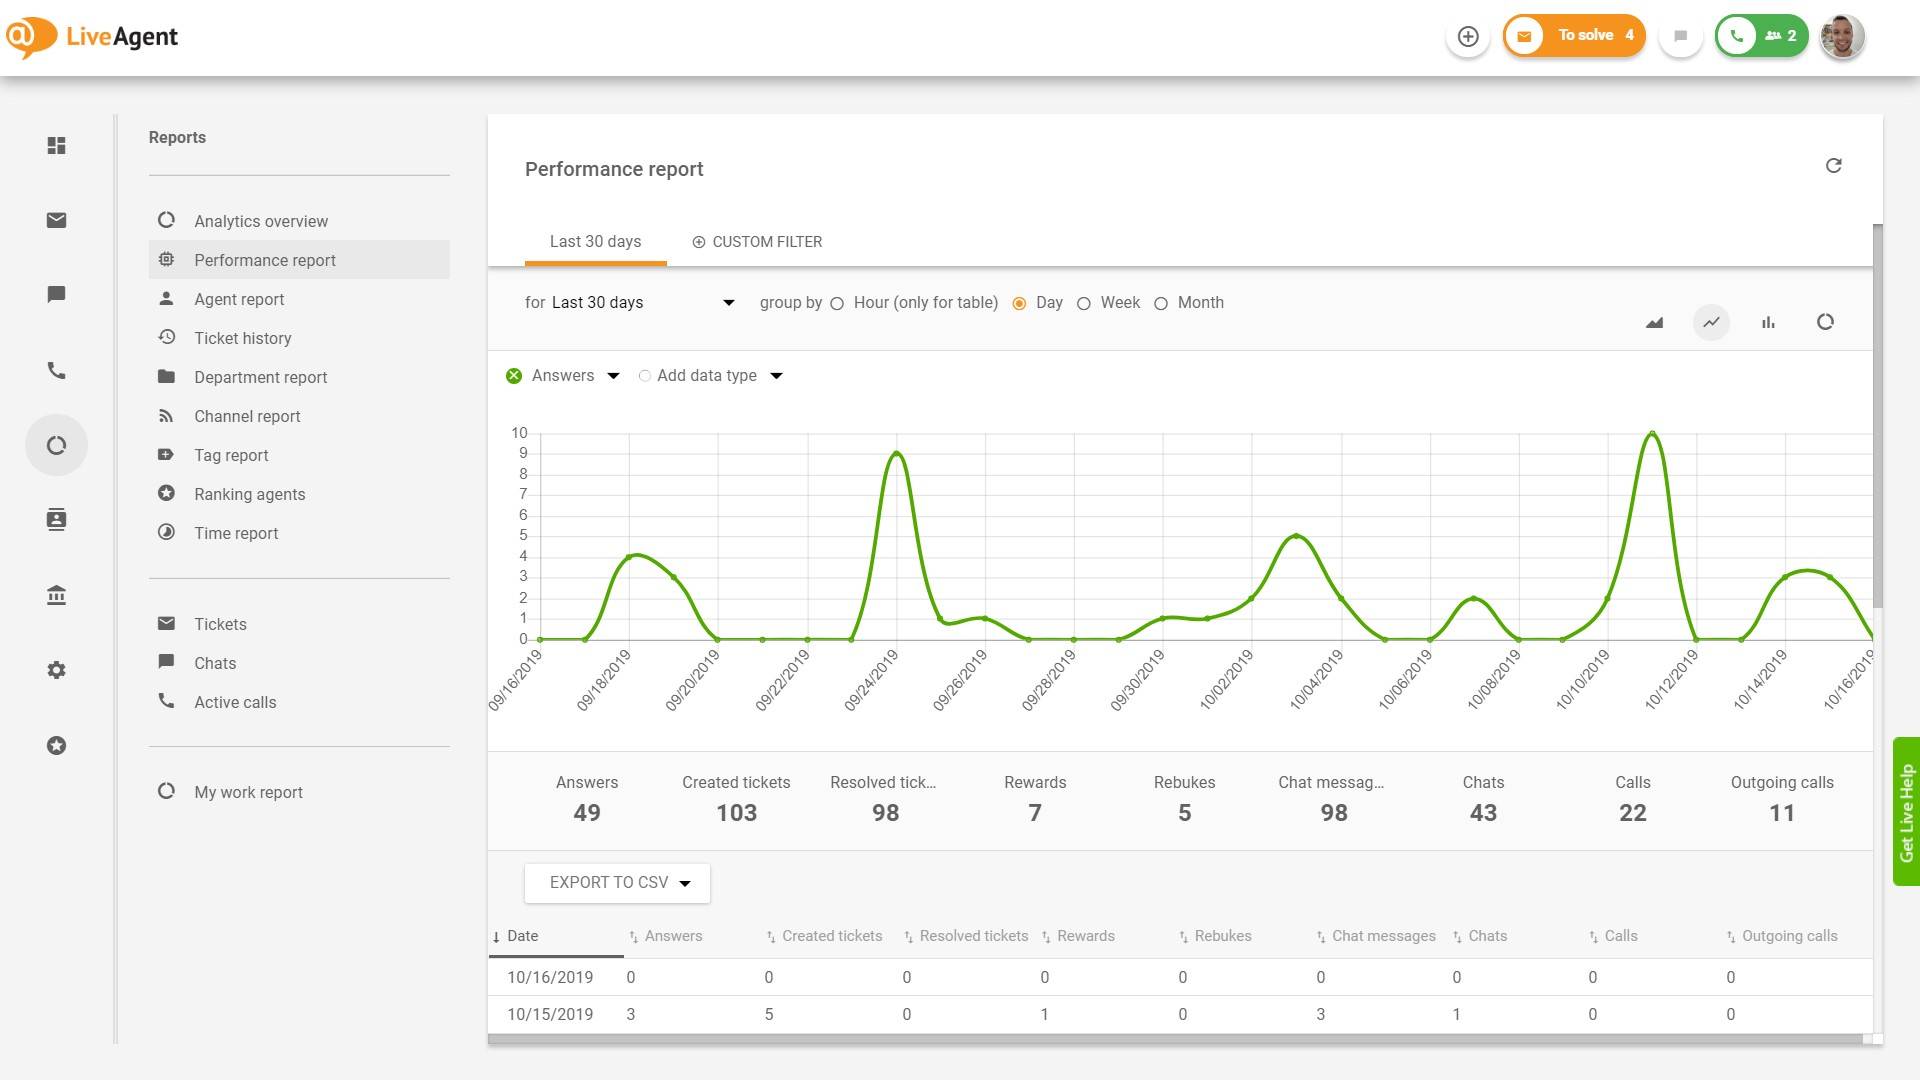Open the Get Live Help side button
The image size is (1920, 1080).
(x=1906, y=812)
